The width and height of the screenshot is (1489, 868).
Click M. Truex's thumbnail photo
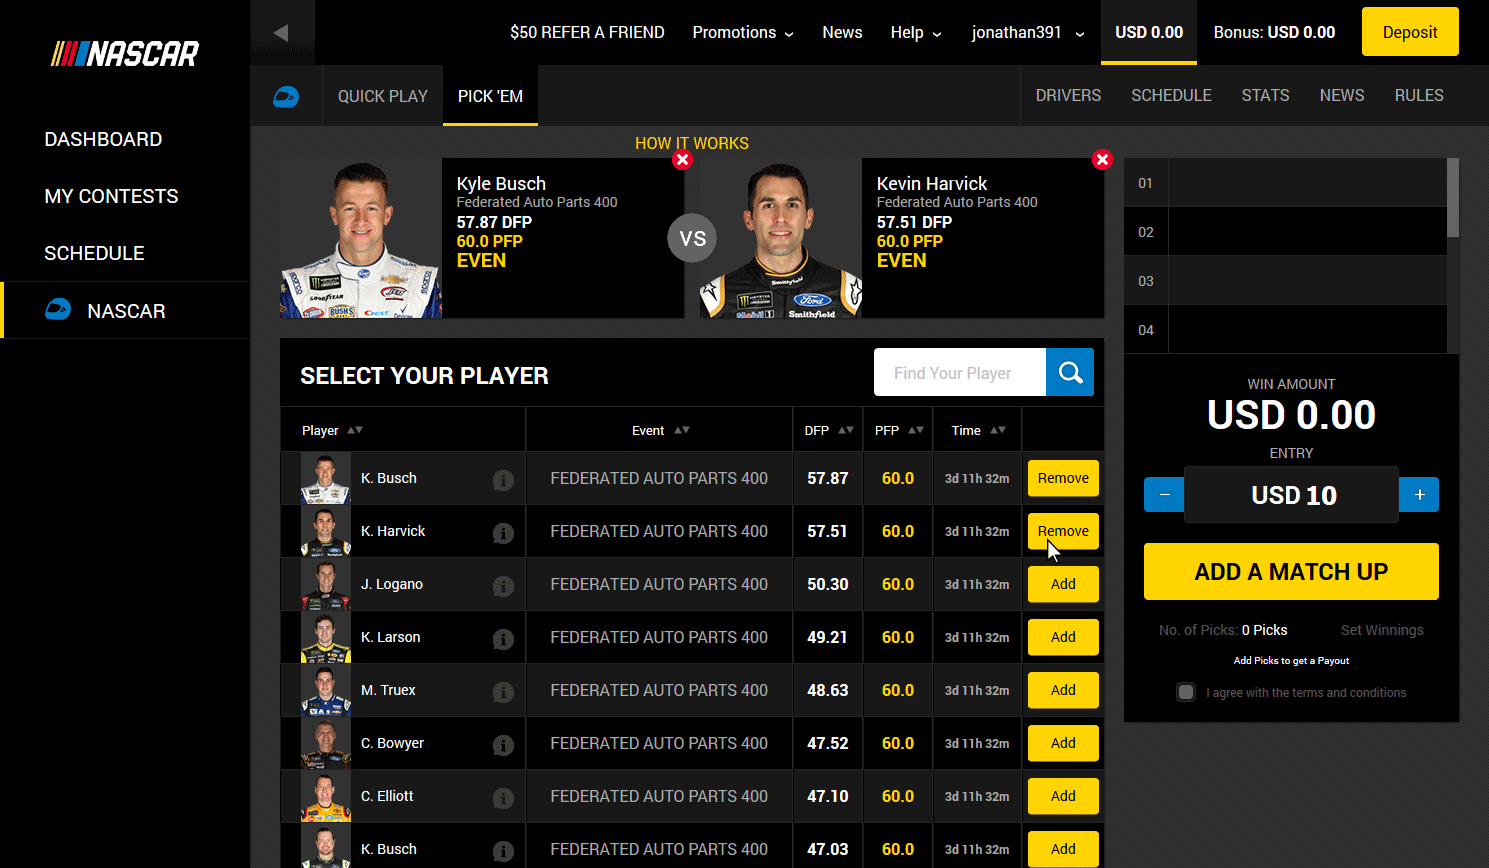(326, 690)
